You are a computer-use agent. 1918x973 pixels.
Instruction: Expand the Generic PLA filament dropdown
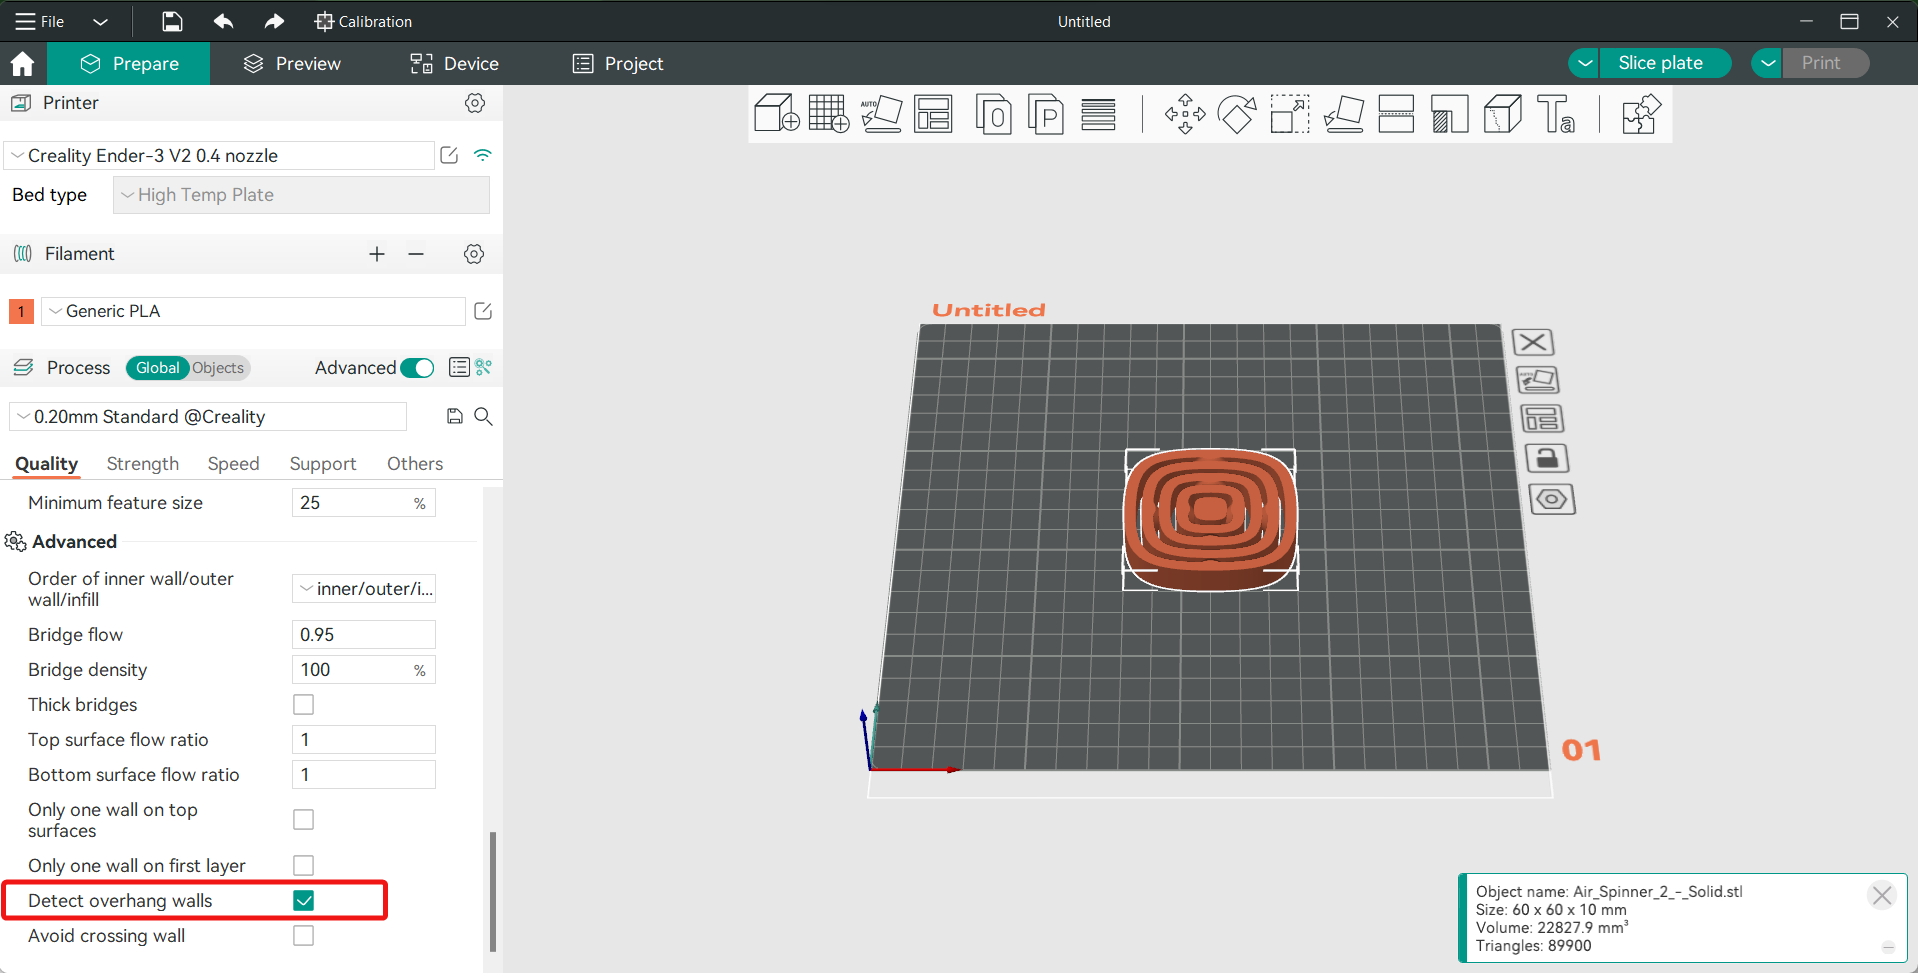pos(253,311)
